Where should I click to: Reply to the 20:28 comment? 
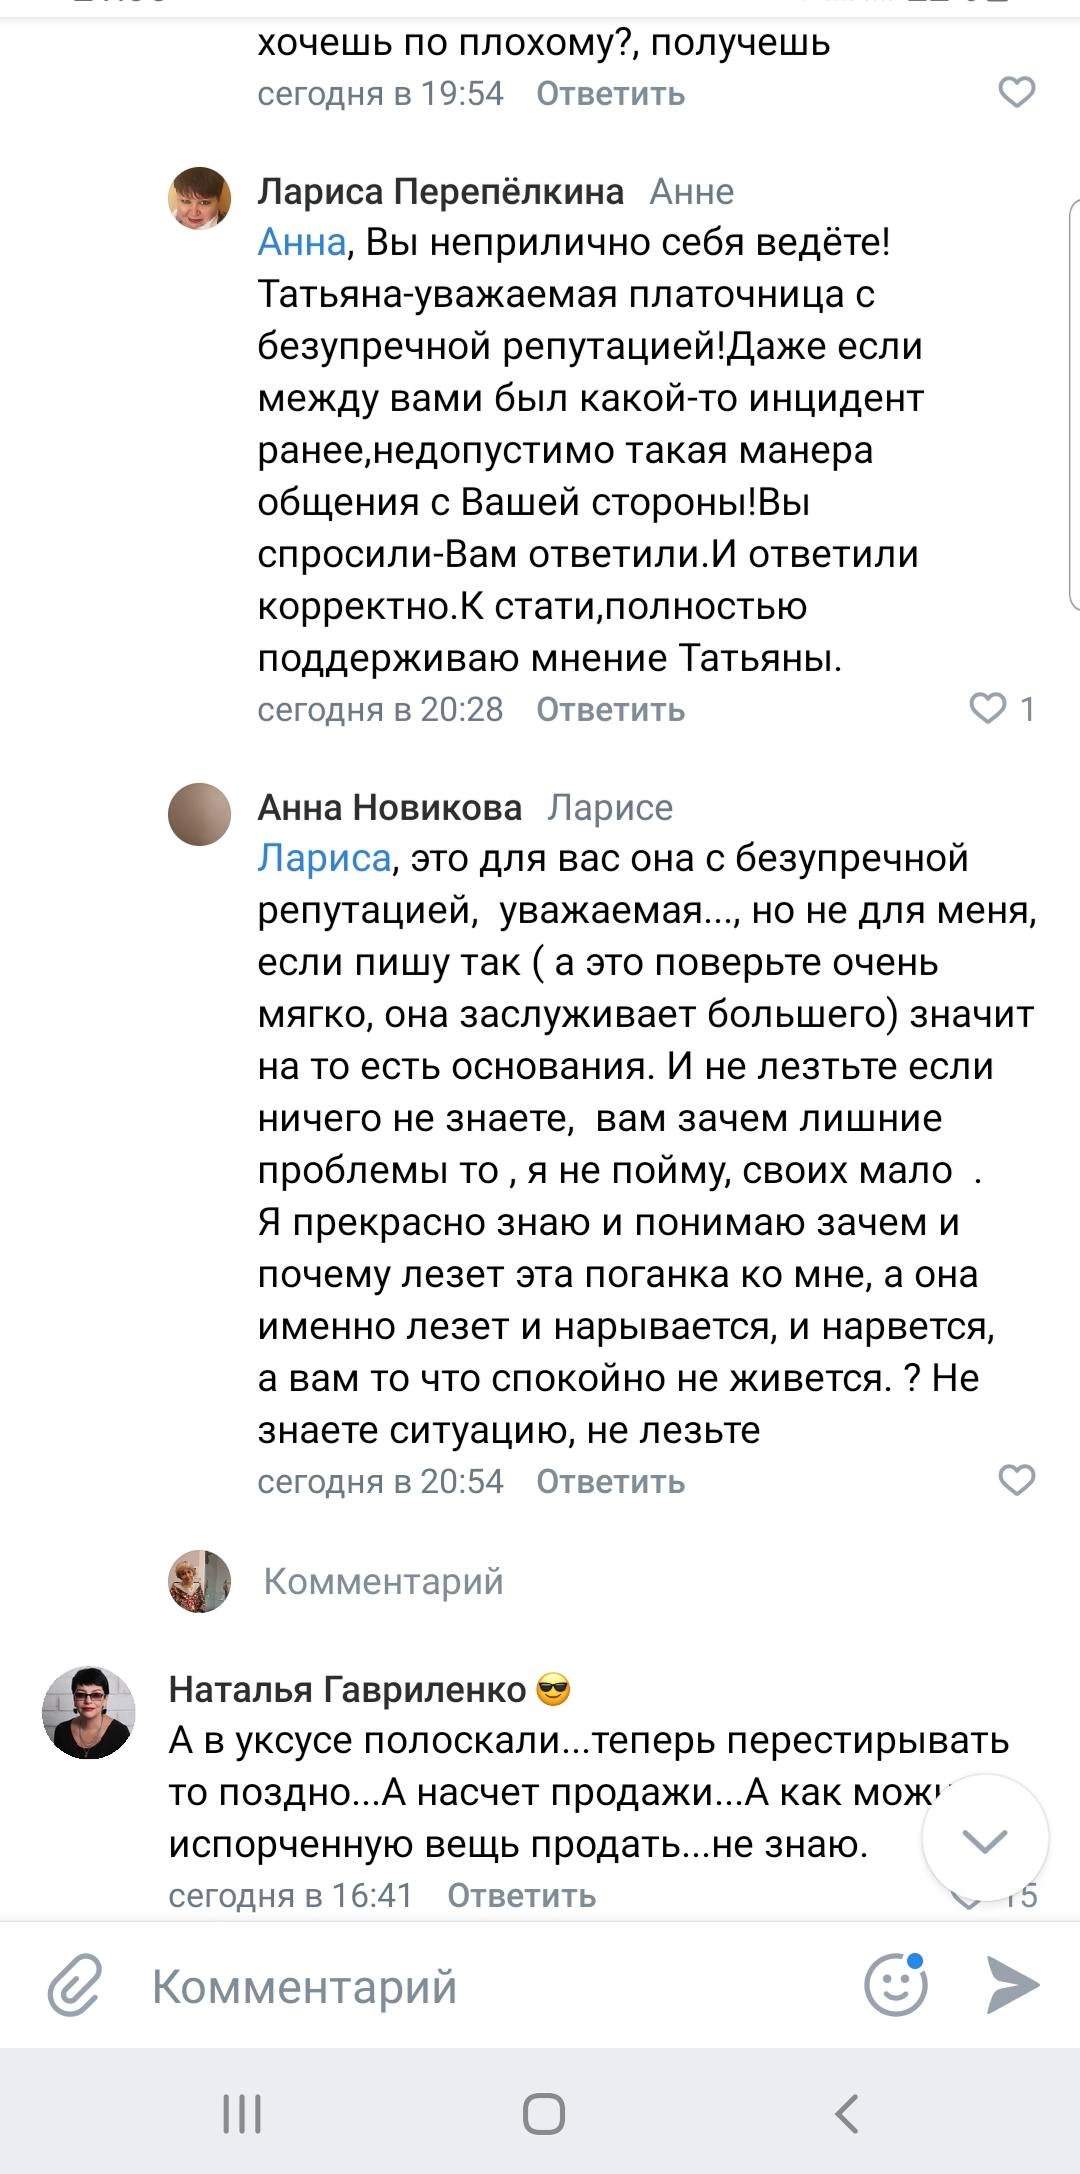click(610, 710)
